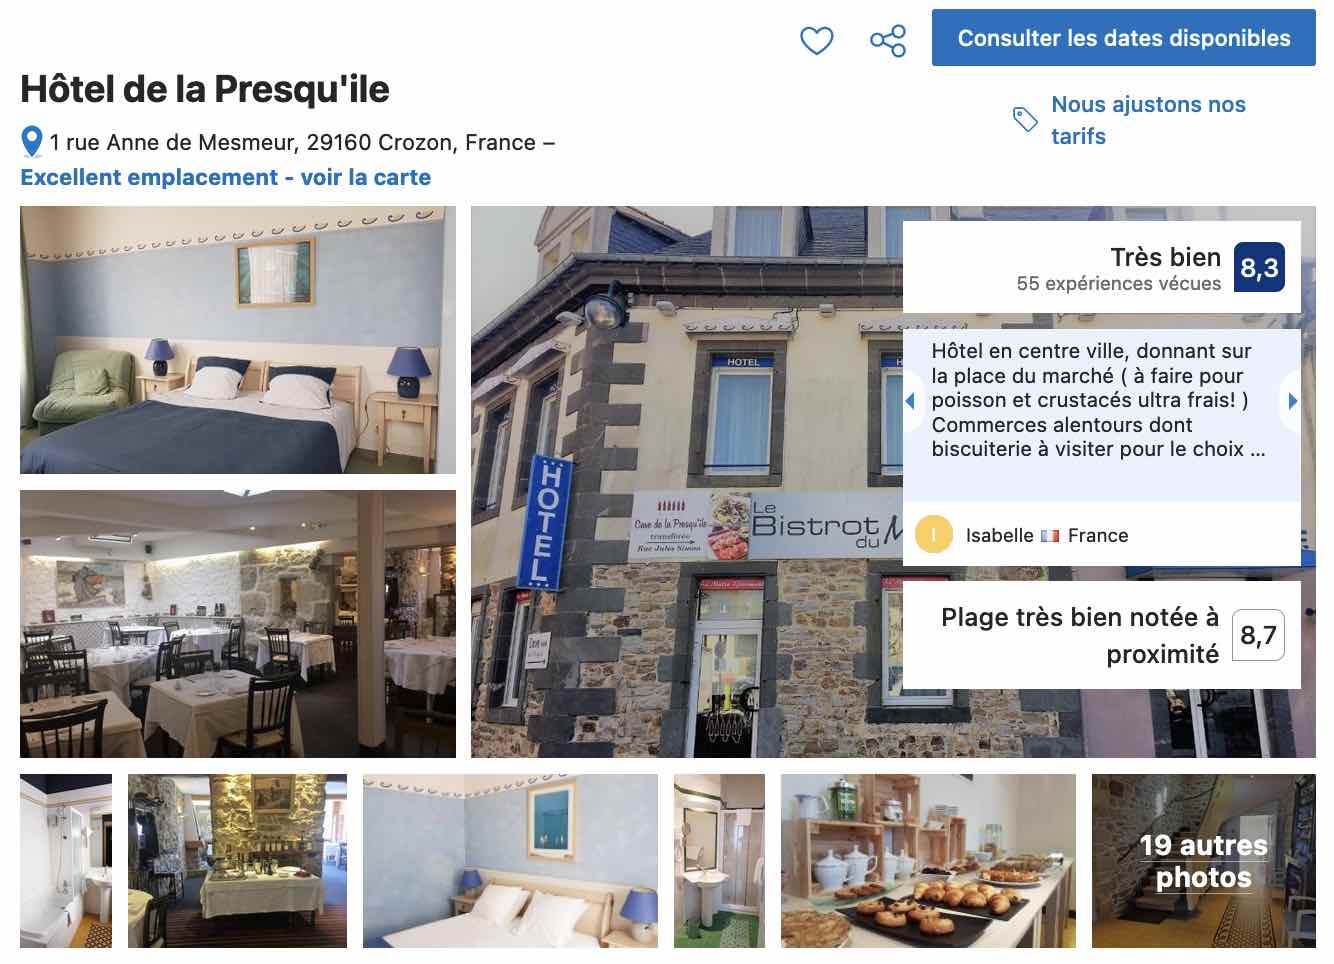Open the share icon options
The width and height of the screenshot is (1334, 964).
pos(888,40)
